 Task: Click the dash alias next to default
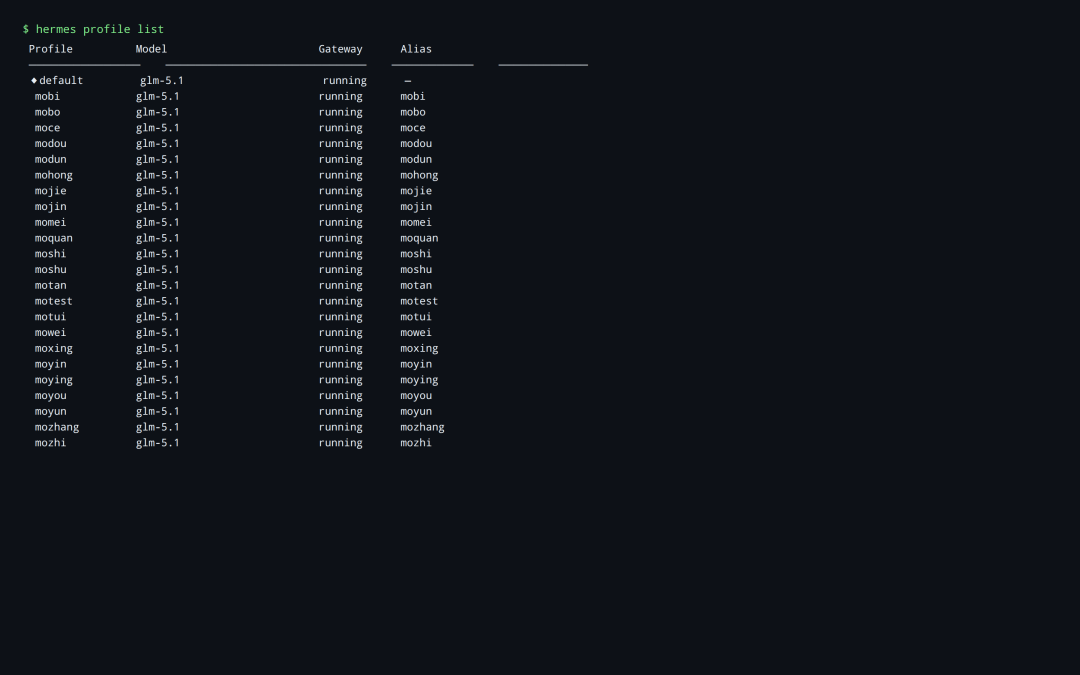[406, 80]
